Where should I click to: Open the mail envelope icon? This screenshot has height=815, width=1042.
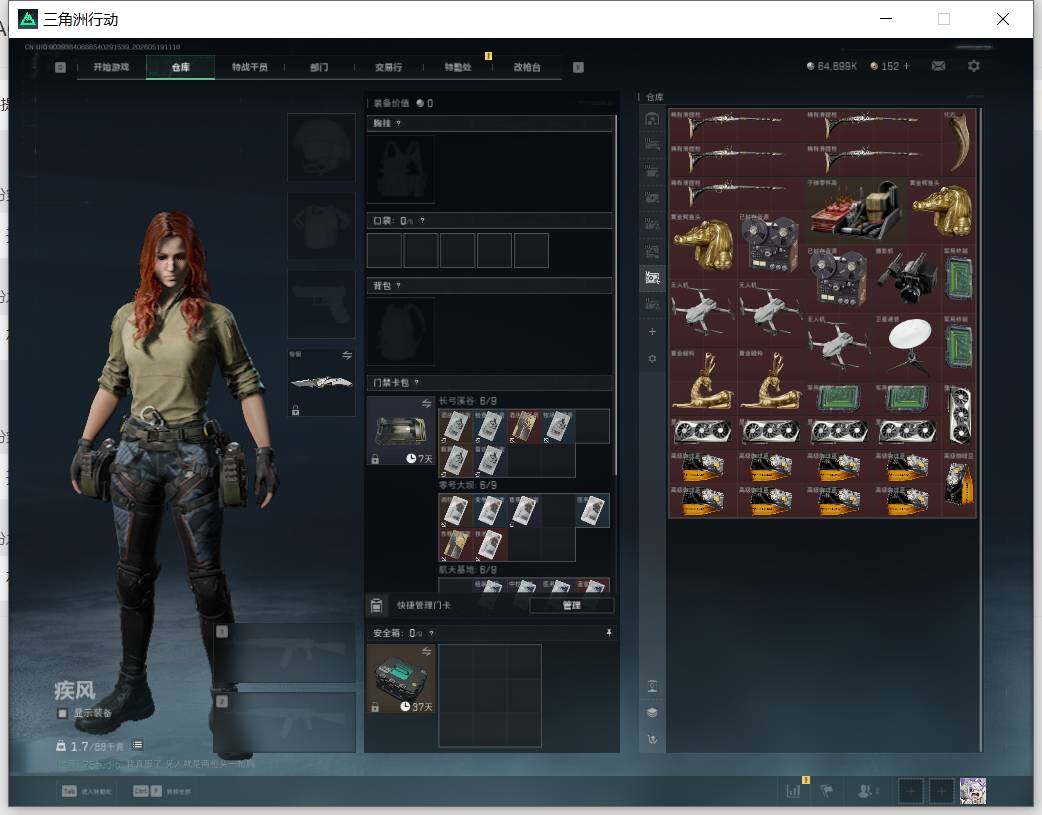938,66
